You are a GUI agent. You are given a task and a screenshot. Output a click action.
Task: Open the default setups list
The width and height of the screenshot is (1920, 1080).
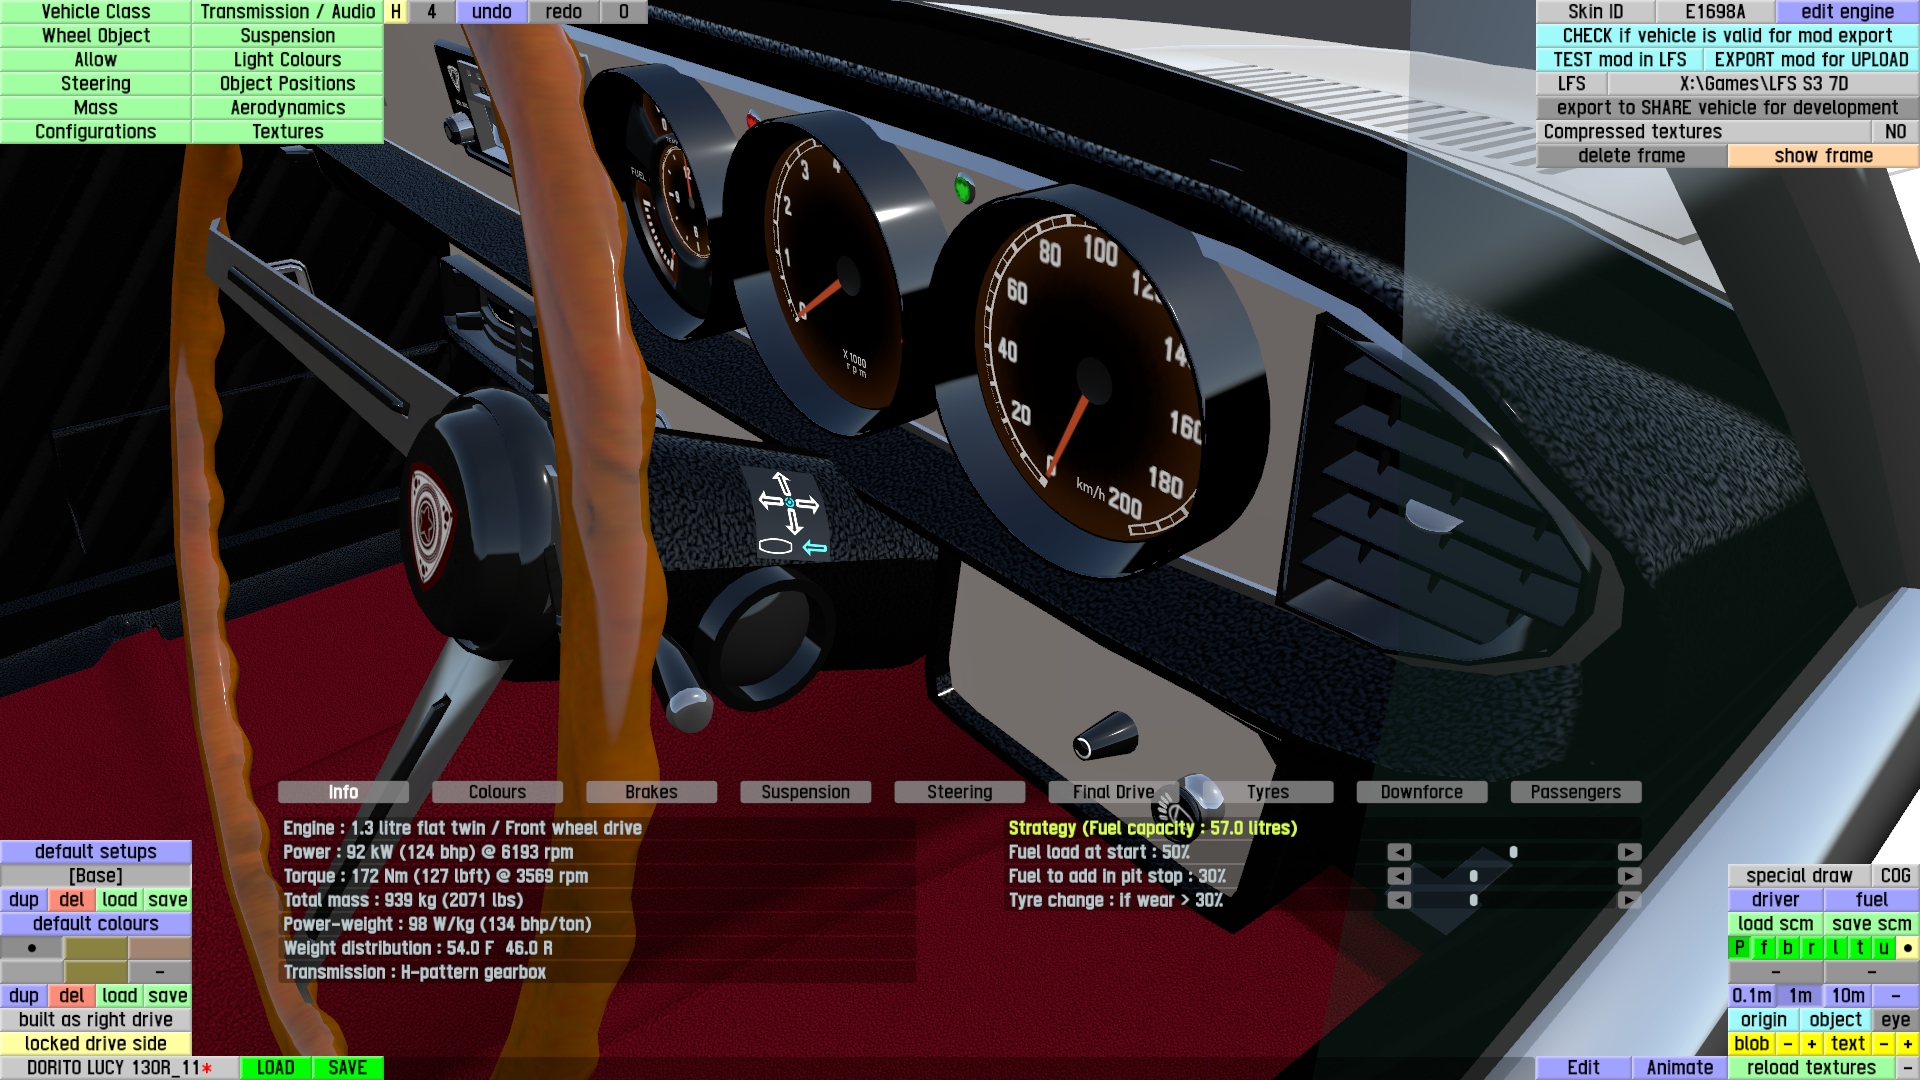96,852
